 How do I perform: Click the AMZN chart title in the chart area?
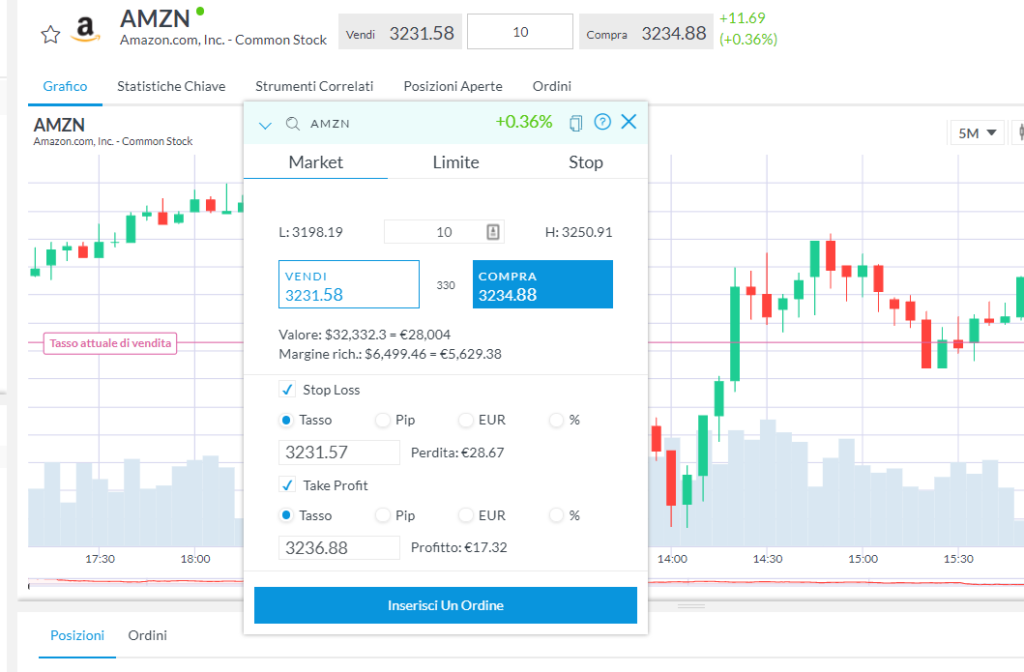pos(59,125)
